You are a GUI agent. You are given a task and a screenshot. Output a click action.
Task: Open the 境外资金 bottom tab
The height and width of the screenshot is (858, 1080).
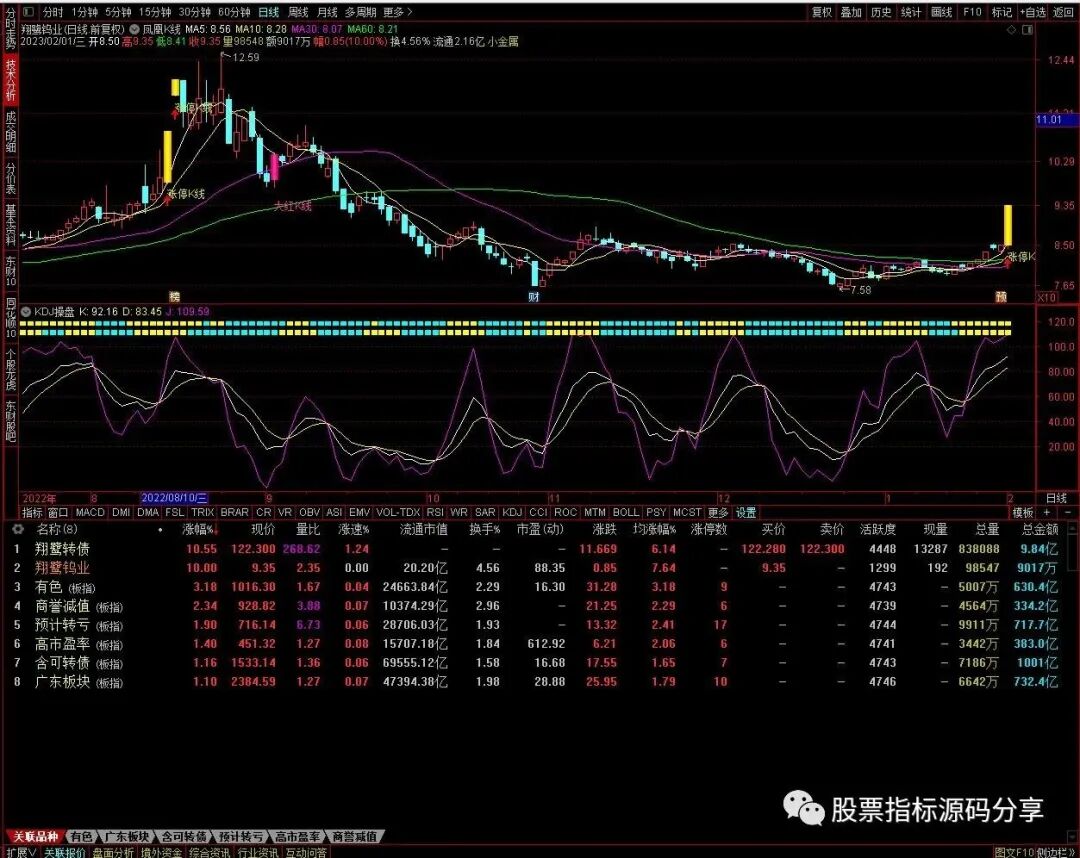click(162, 852)
